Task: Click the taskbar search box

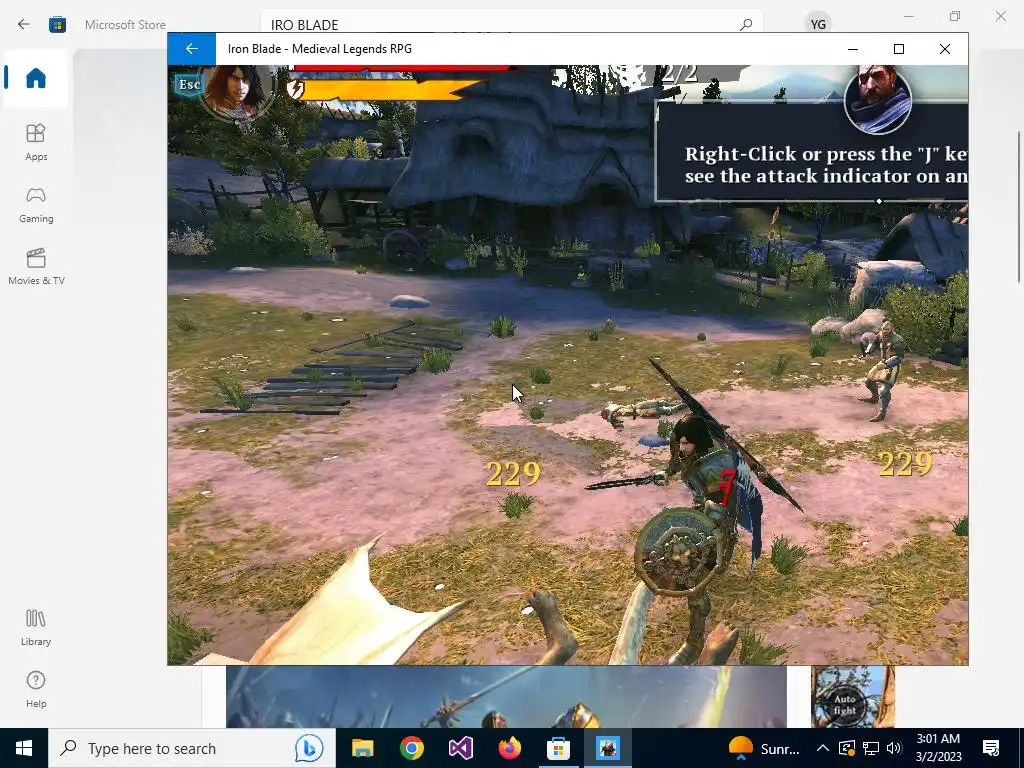Action: click(x=191, y=748)
